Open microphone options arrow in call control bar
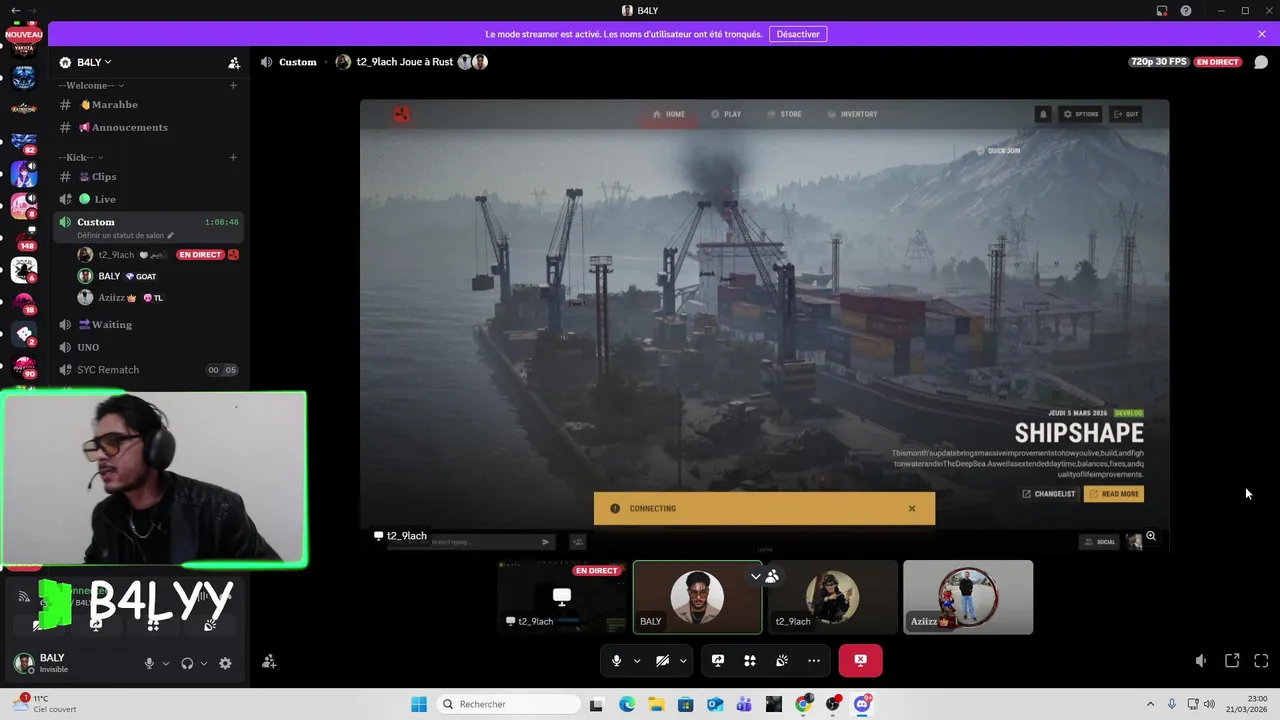The height and width of the screenshot is (720, 1280). 637,661
